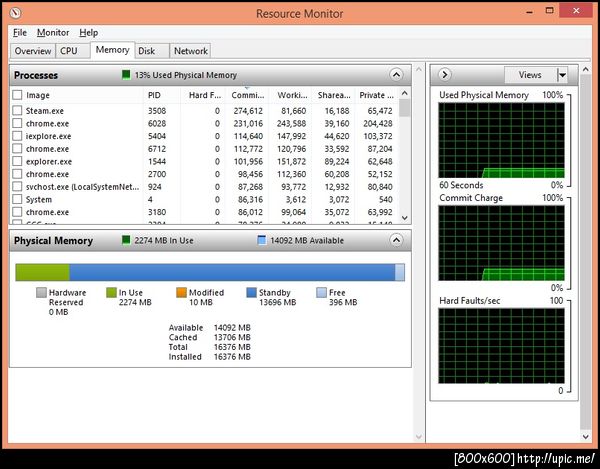
Task: Check the select-all Image header checkbox
Action: (x=17, y=95)
